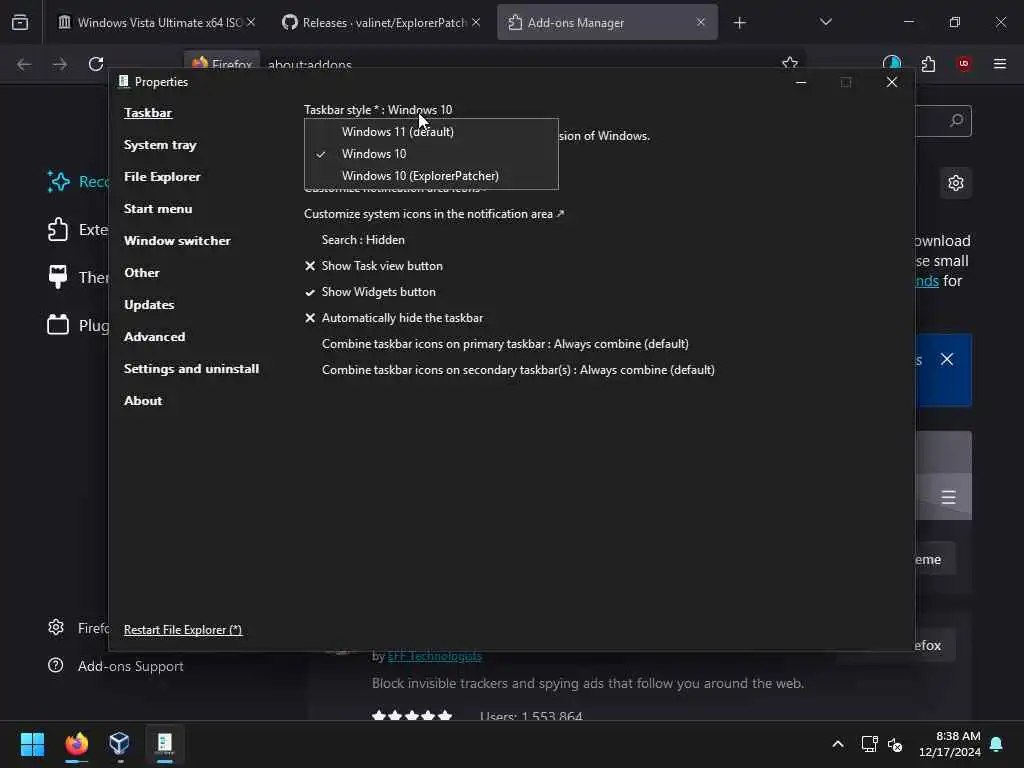
Task: Open the About section
Action: (143, 400)
